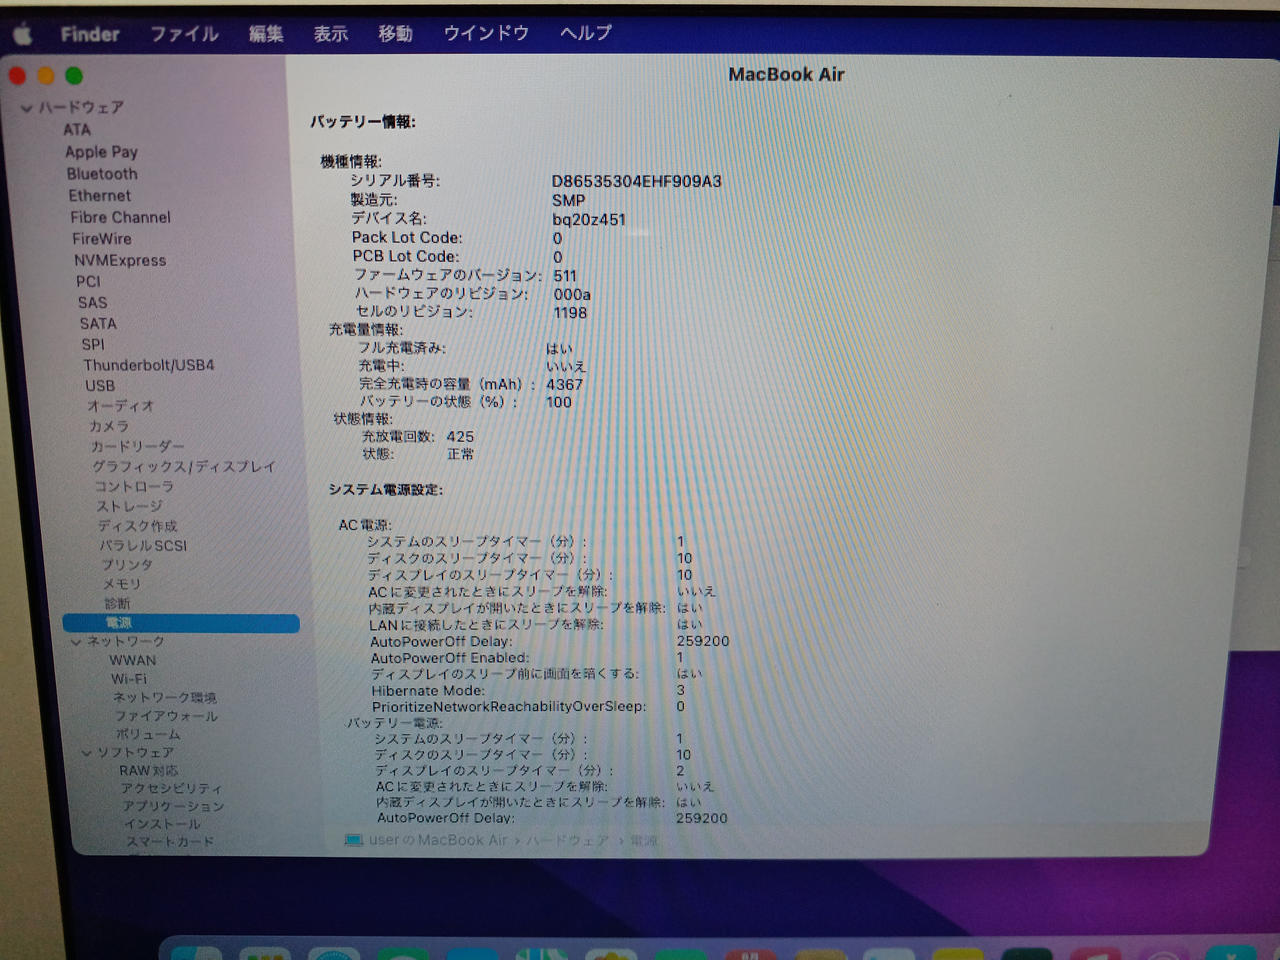1280x960 pixels.
Task: Select the highlighted 電源 sidebar item
Action: point(181,623)
